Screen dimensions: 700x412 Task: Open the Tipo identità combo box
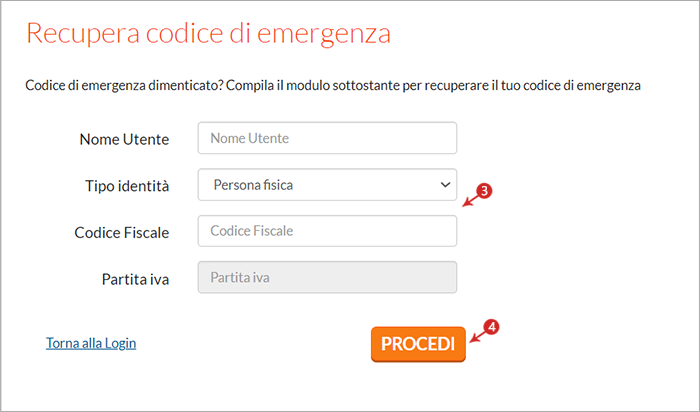[327, 184]
